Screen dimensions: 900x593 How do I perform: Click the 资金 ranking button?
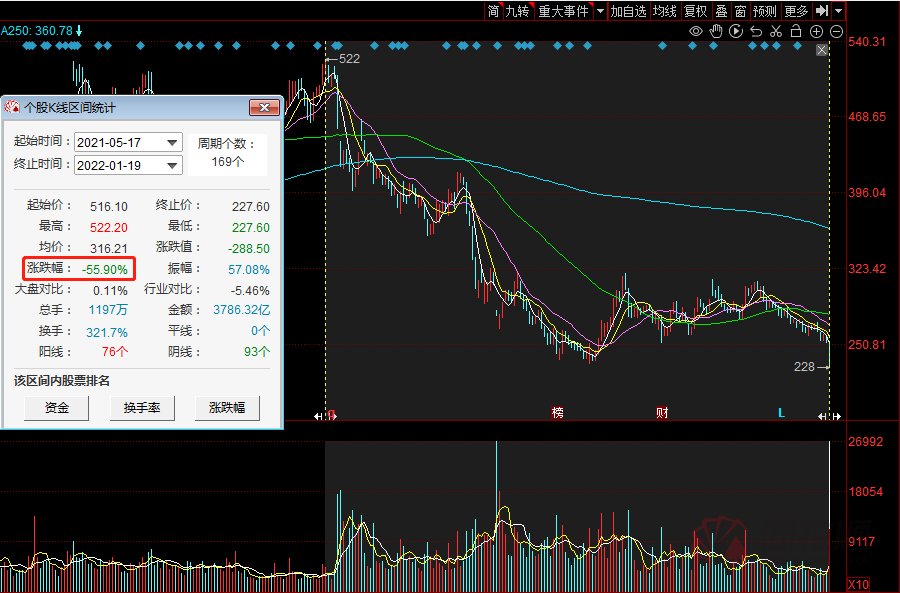56,408
